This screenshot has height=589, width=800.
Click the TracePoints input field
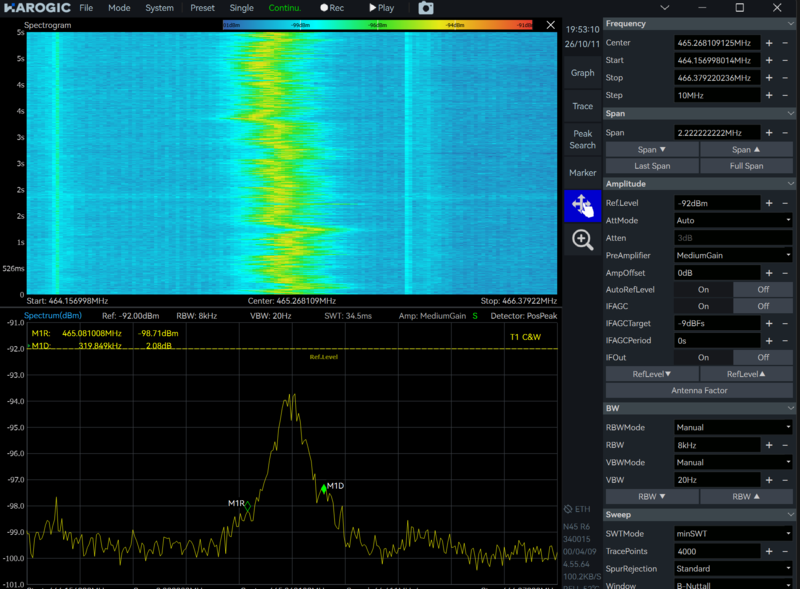[717, 552]
